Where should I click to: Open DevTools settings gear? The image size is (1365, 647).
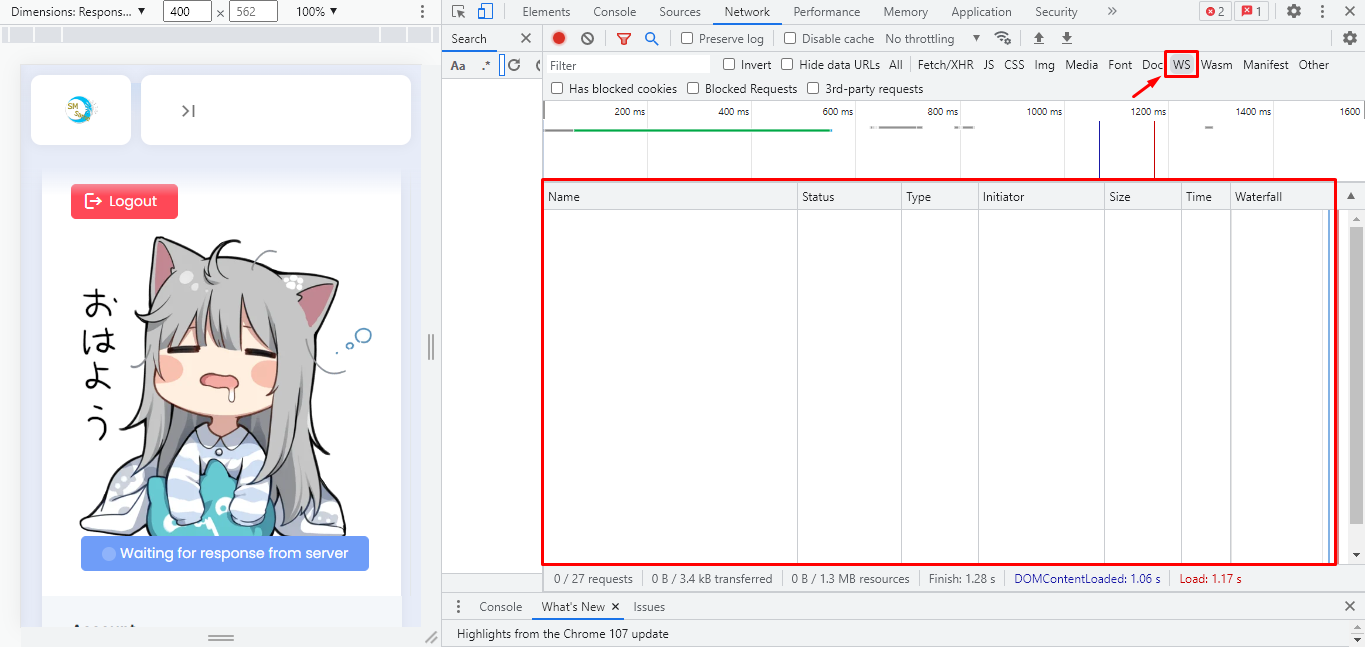point(1294,12)
